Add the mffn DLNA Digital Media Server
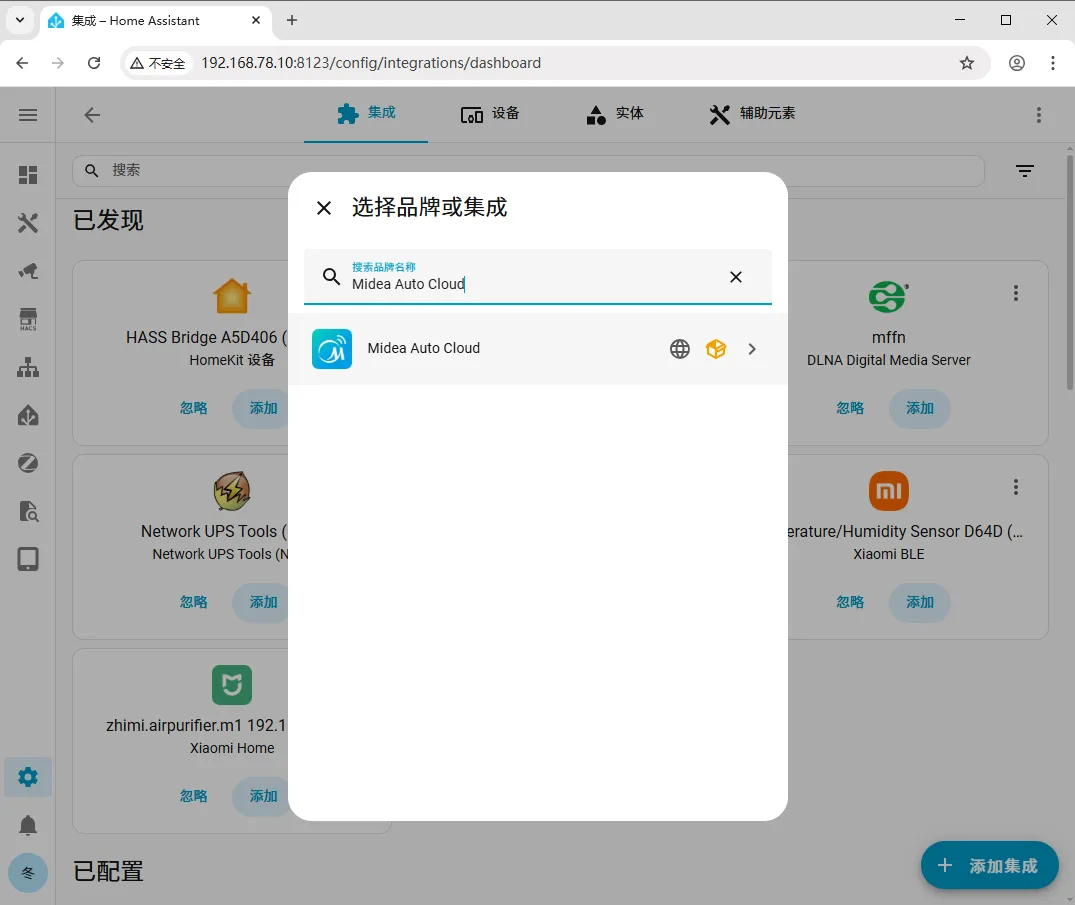Image resolution: width=1075 pixels, height=905 pixels. click(x=919, y=408)
